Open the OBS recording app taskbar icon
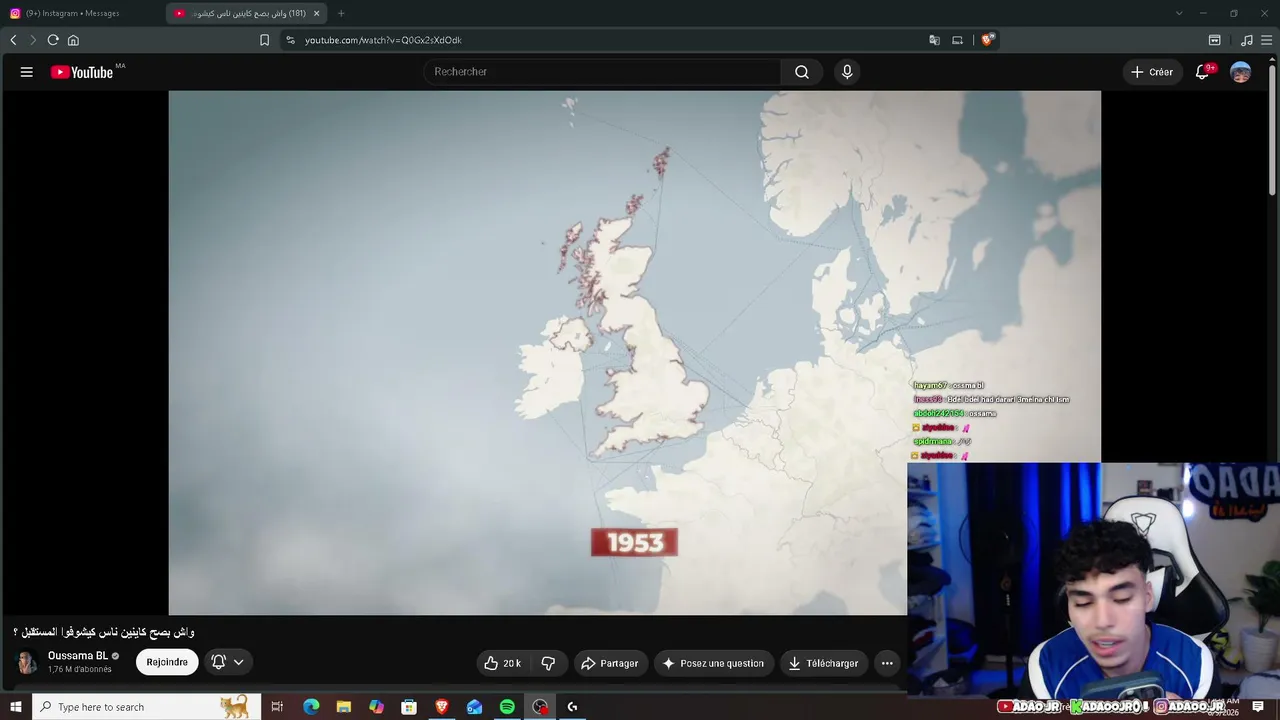 point(540,707)
